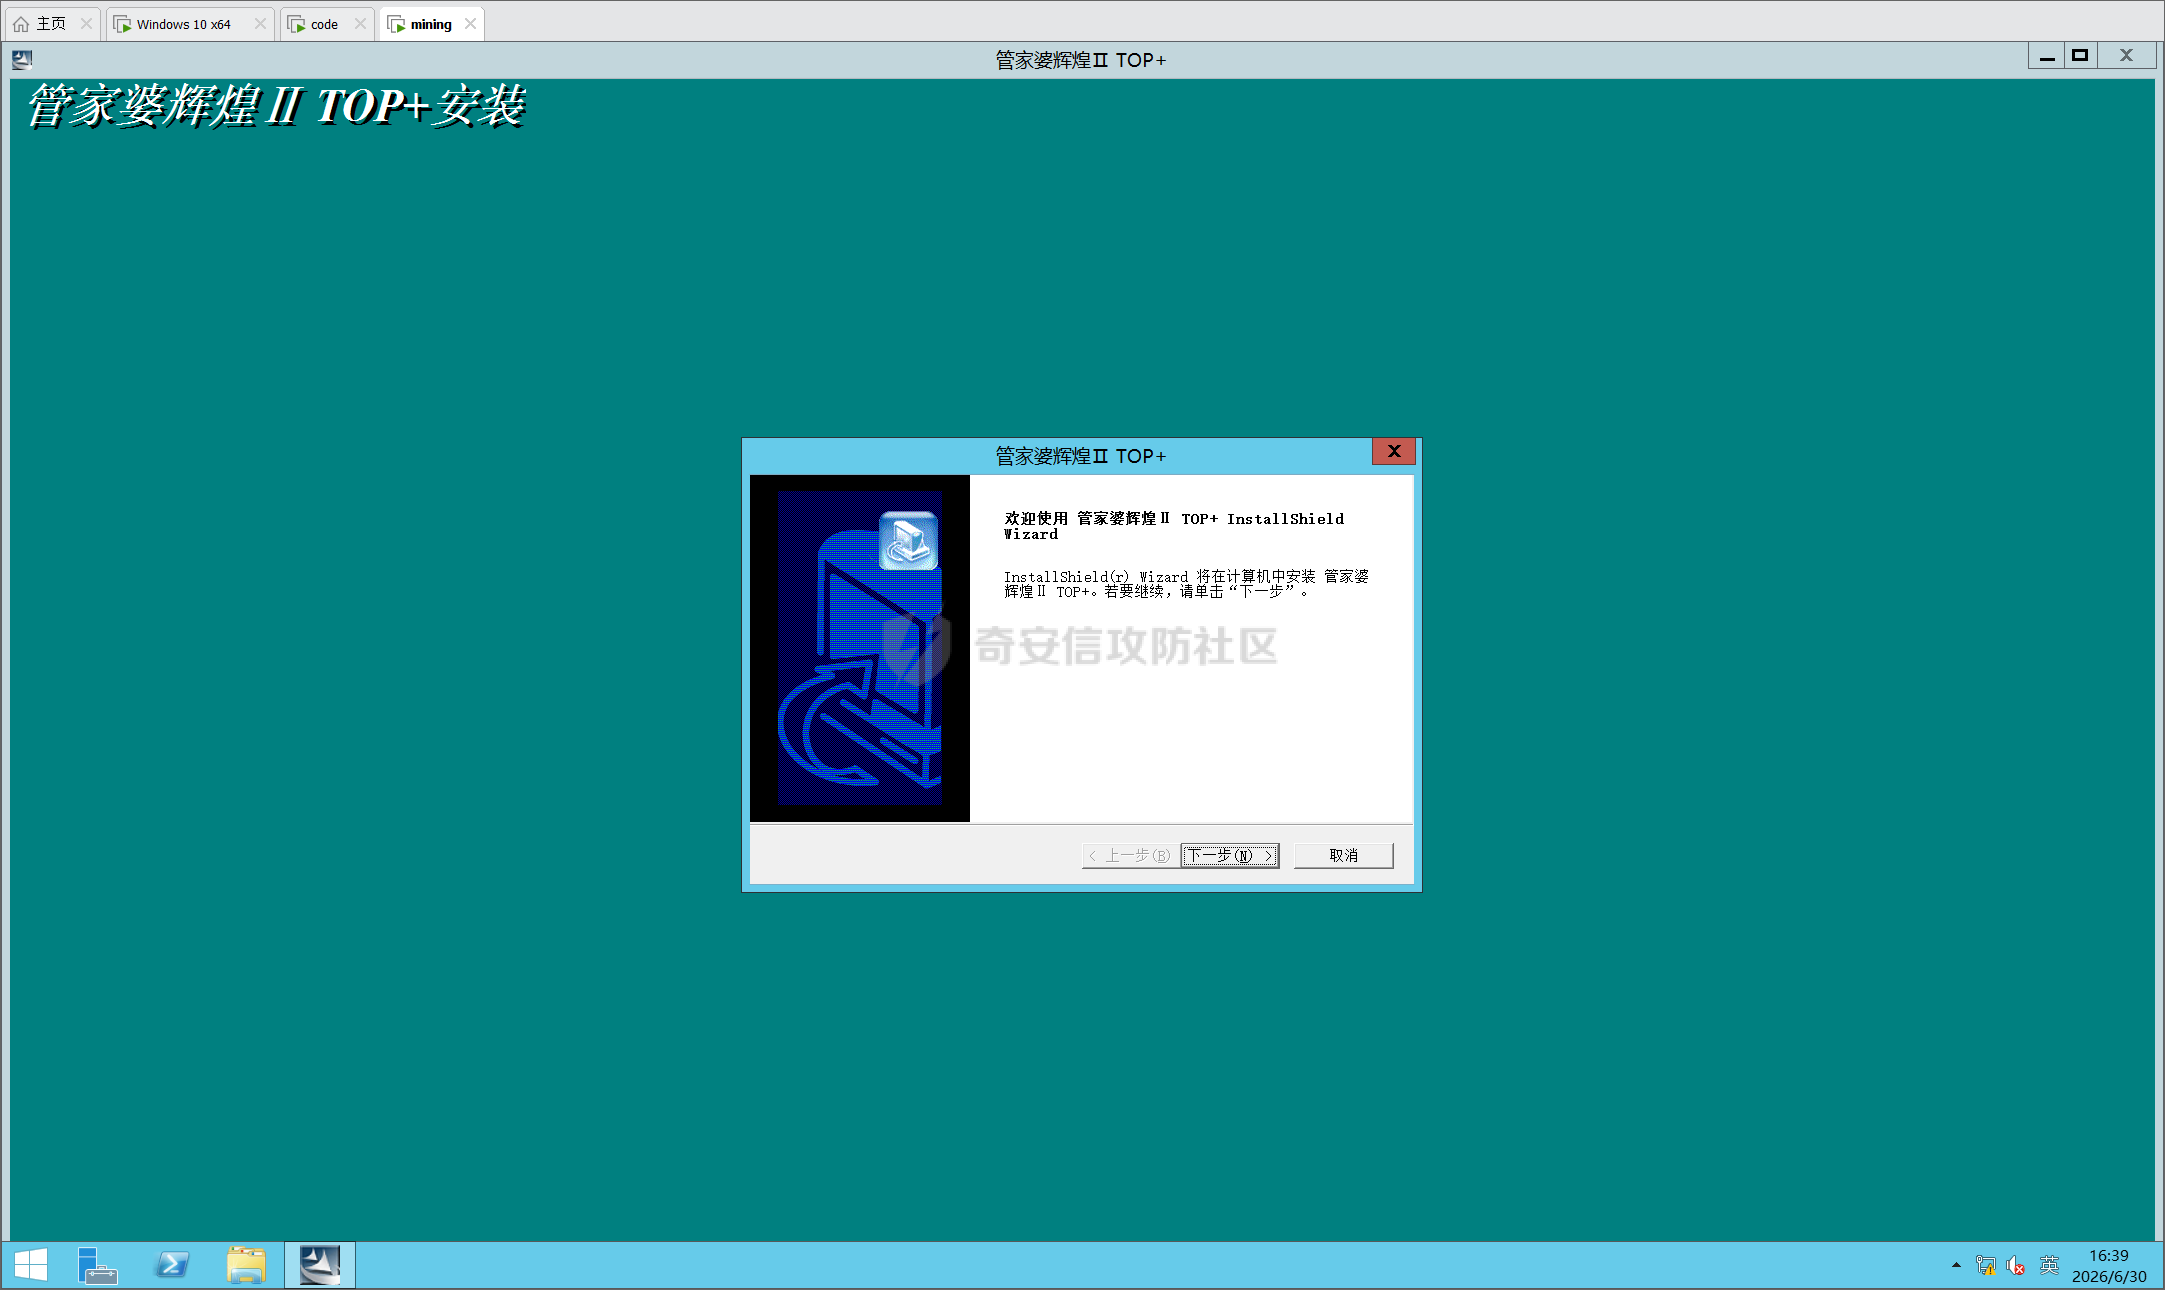
Task: Click the installer window system menu icon
Action: (x=22, y=59)
